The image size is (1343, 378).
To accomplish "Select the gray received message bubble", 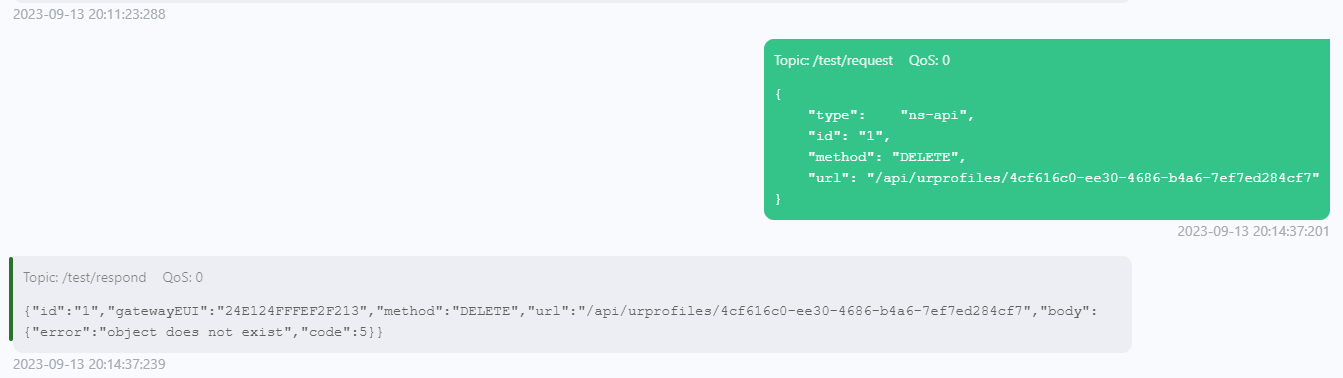I will point(570,304).
